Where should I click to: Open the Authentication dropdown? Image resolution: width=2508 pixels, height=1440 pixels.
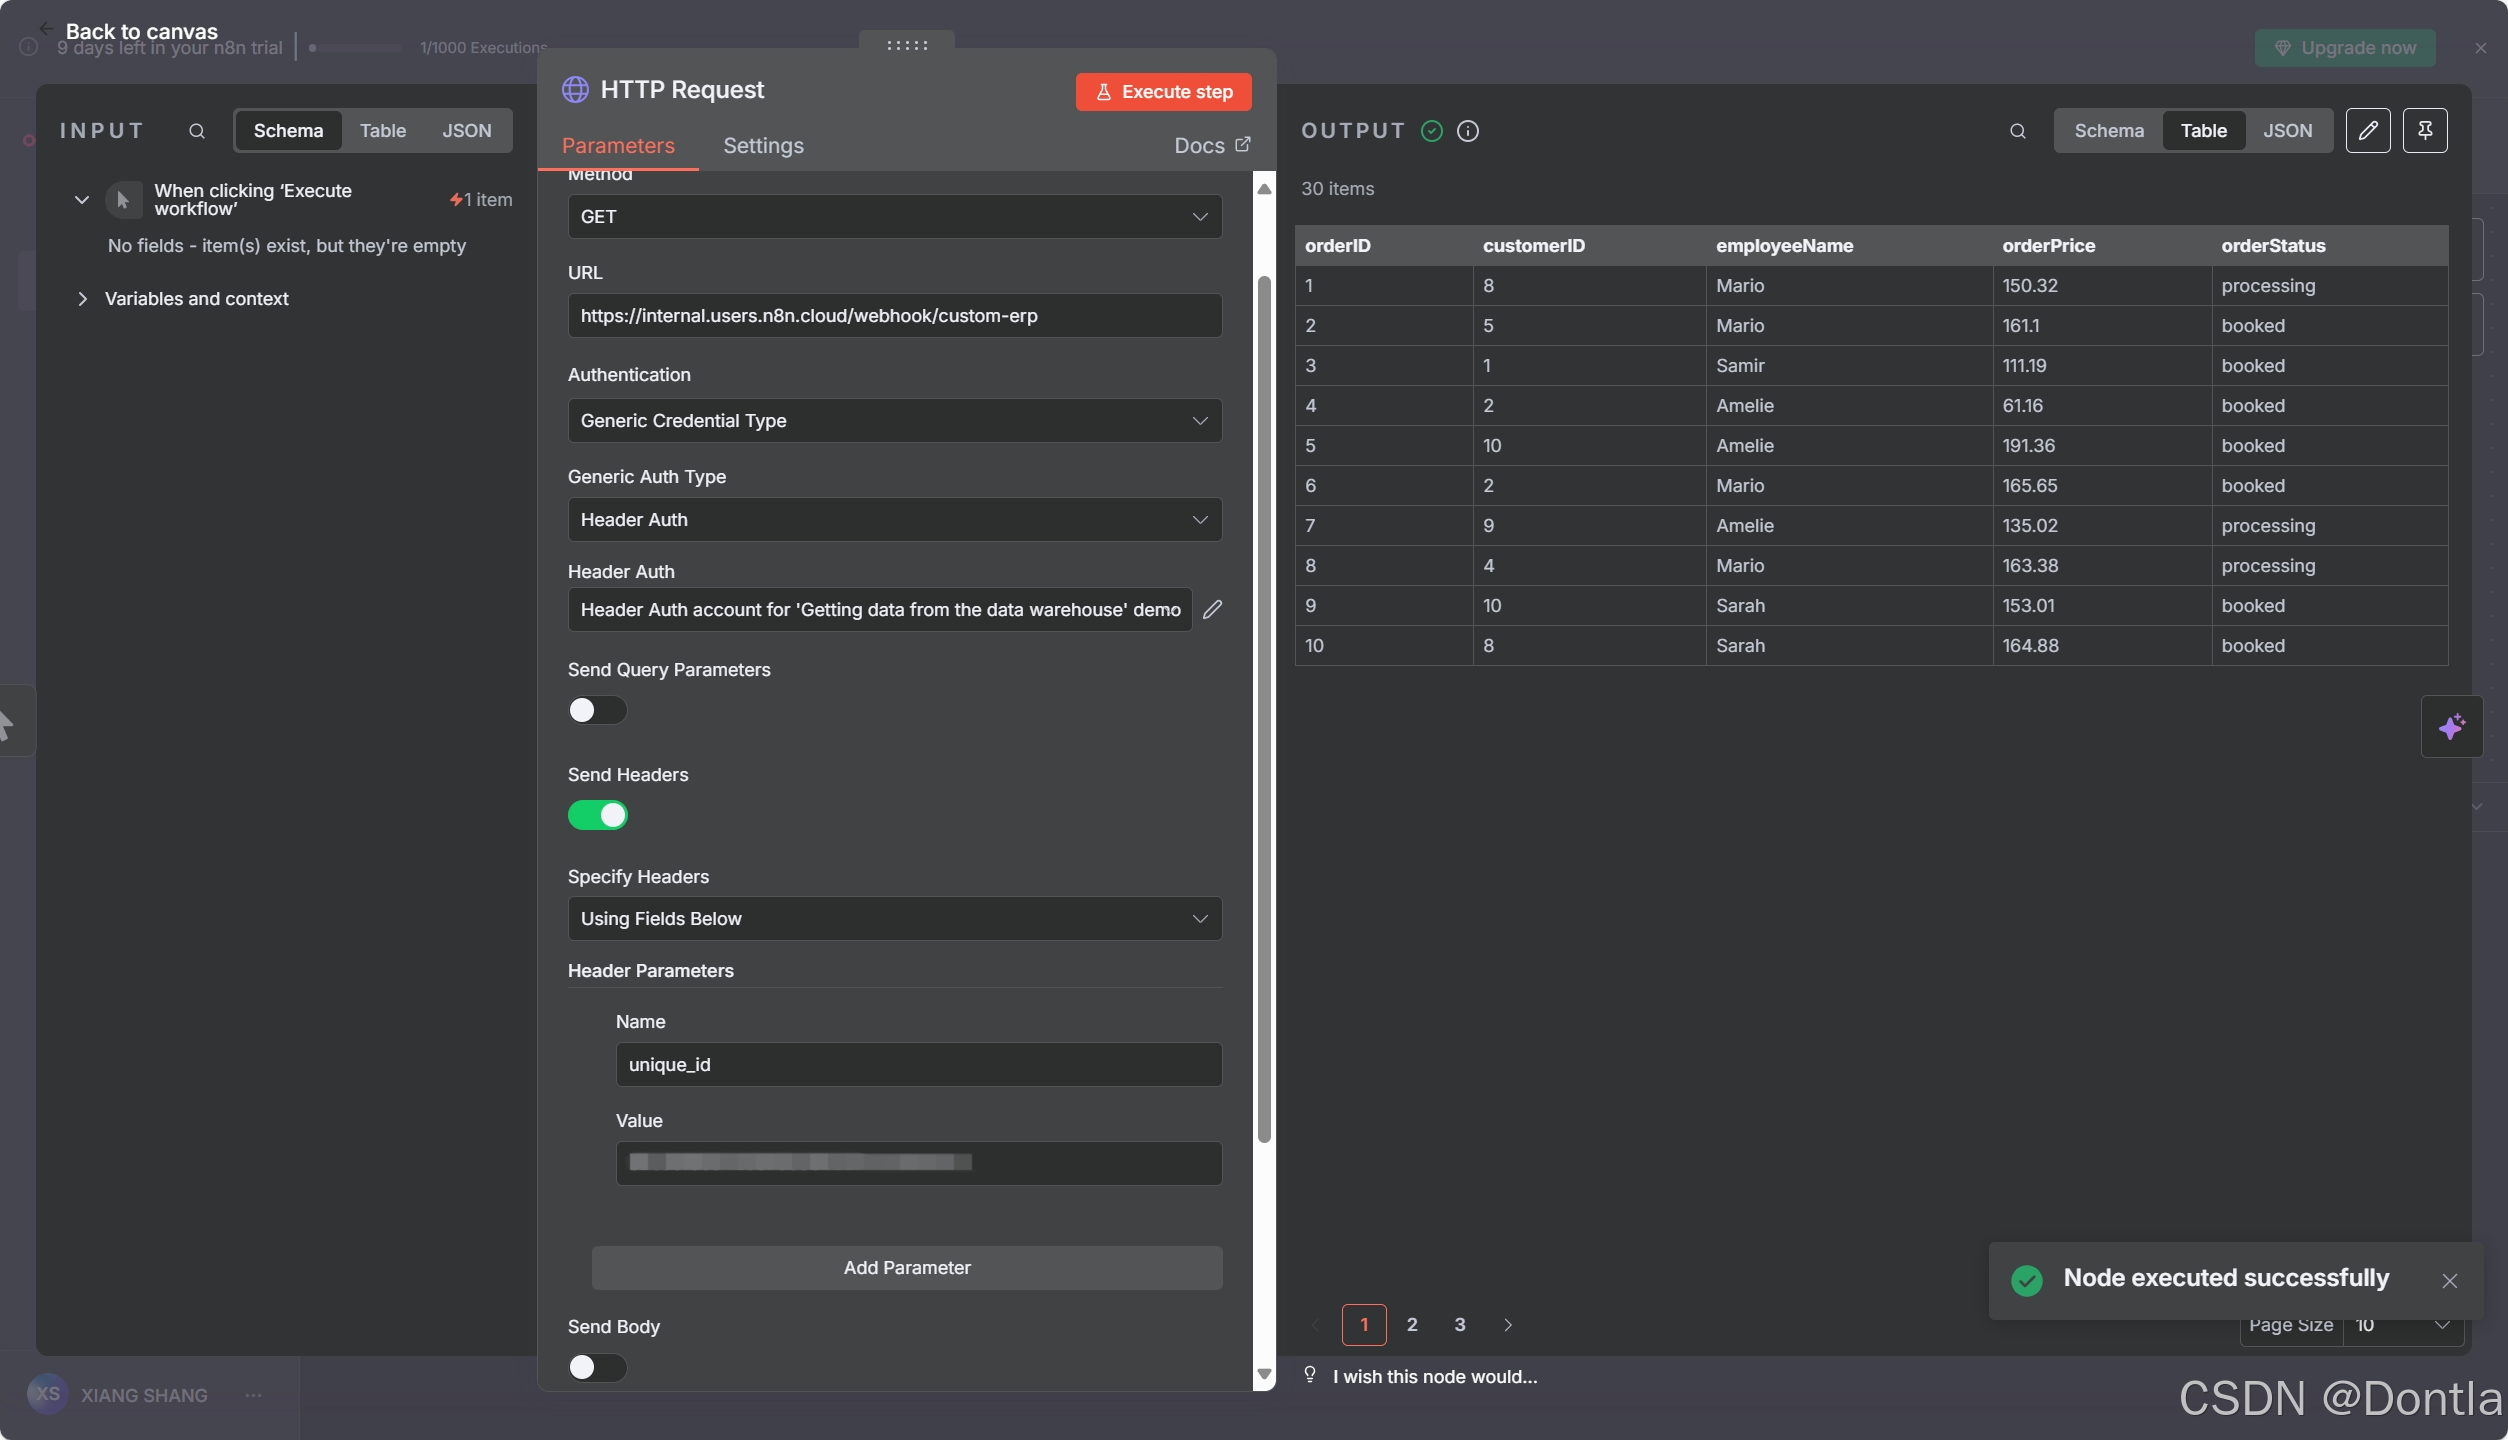pyautogui.click(x=895, y=421)
